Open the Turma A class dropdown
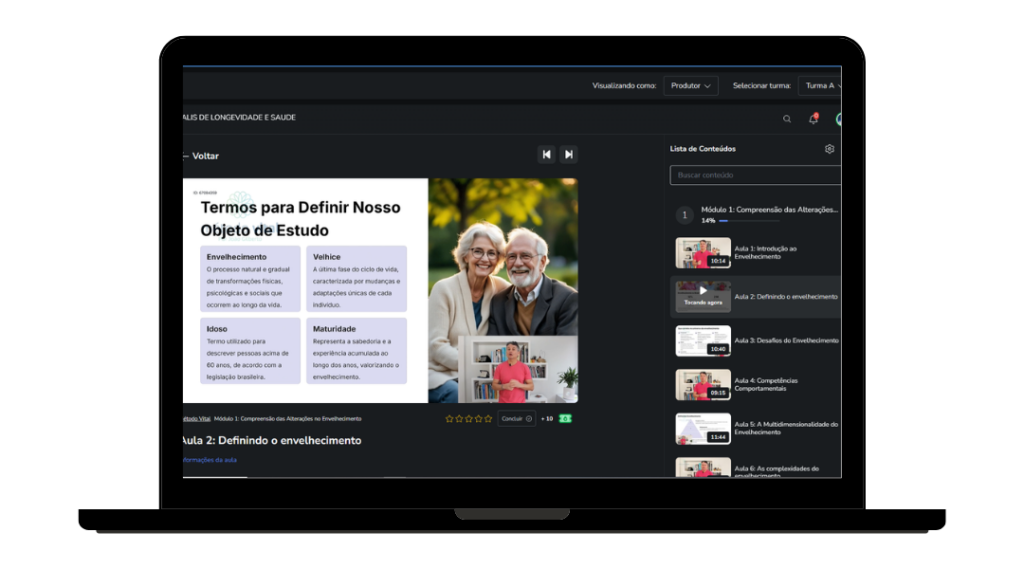1024x569 pixels. coord(822,86)
